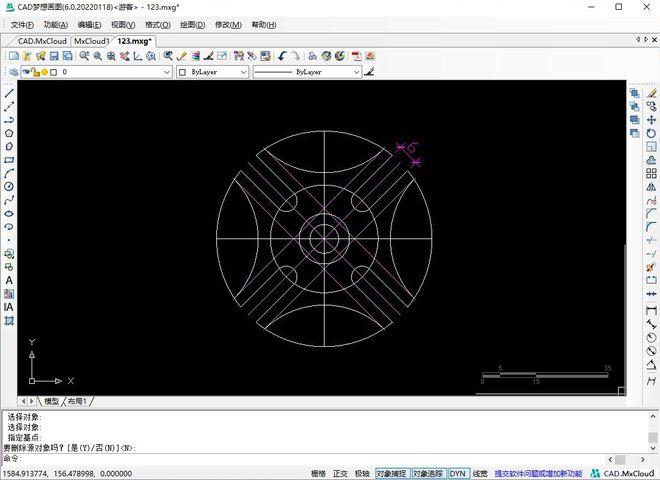Viewport: 660px width, 480px height.
Task: Disable 对象捕捉 object snap
Action: click(x=391, y=473)
